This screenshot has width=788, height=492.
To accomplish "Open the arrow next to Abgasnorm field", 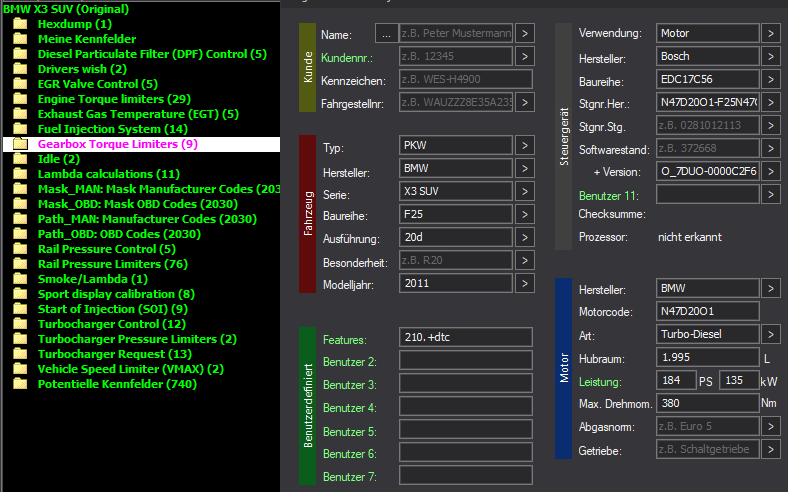I will pos(771,427).
